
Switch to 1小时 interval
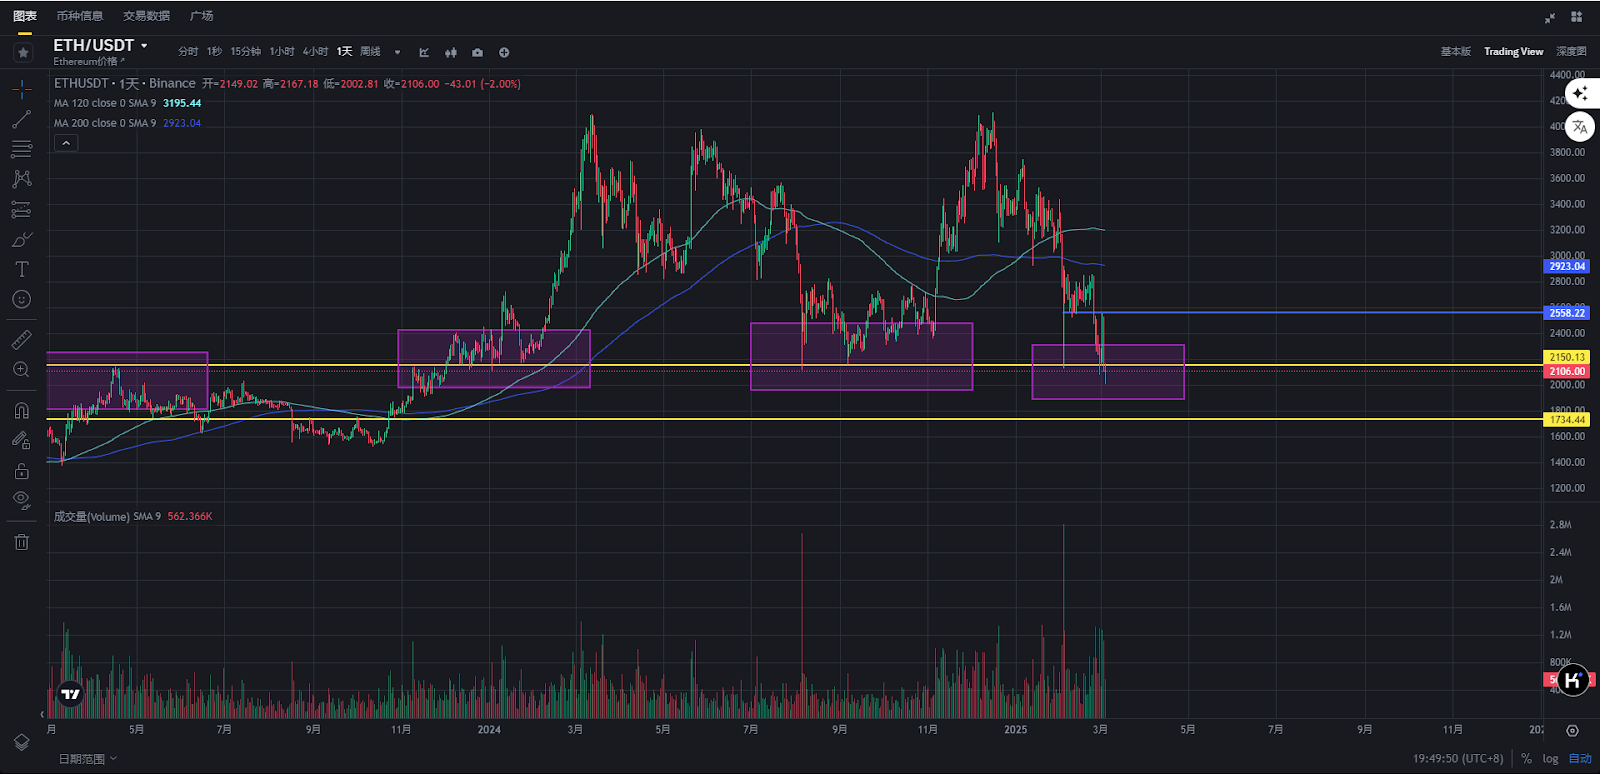coord(282,52)
